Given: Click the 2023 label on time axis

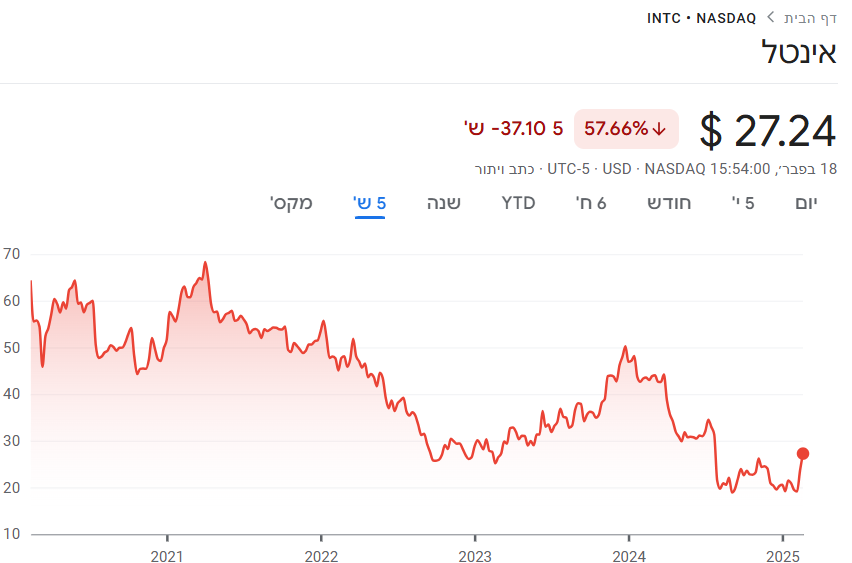Looking at the screenshot, I should click(475, 555).
